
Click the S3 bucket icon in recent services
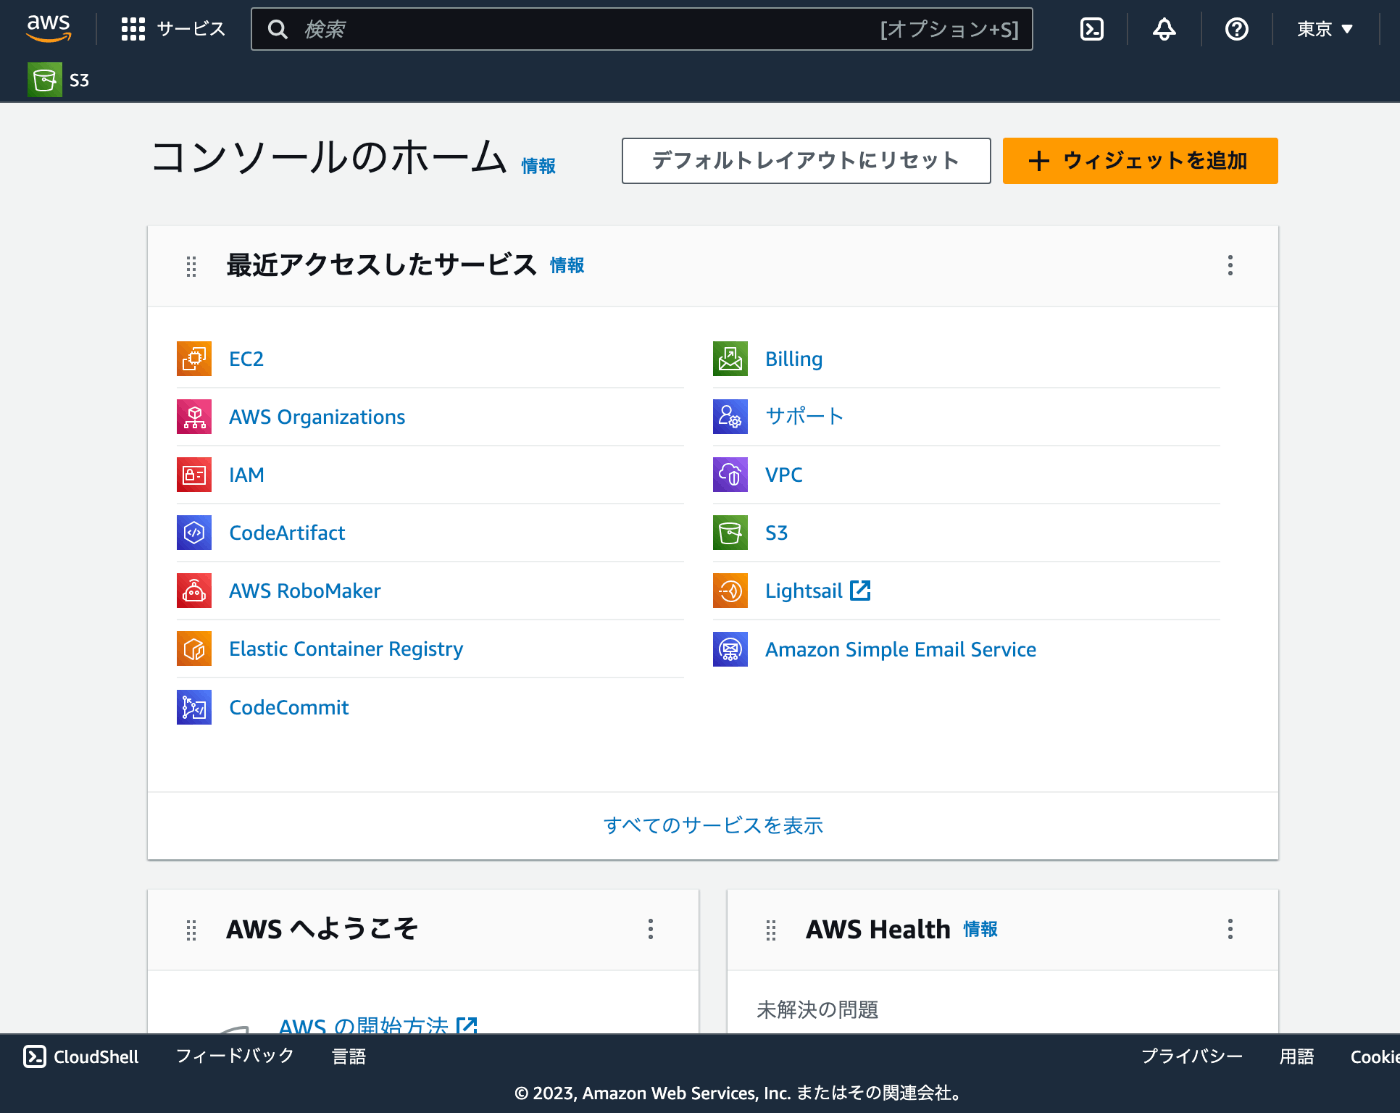coord(730,532)
